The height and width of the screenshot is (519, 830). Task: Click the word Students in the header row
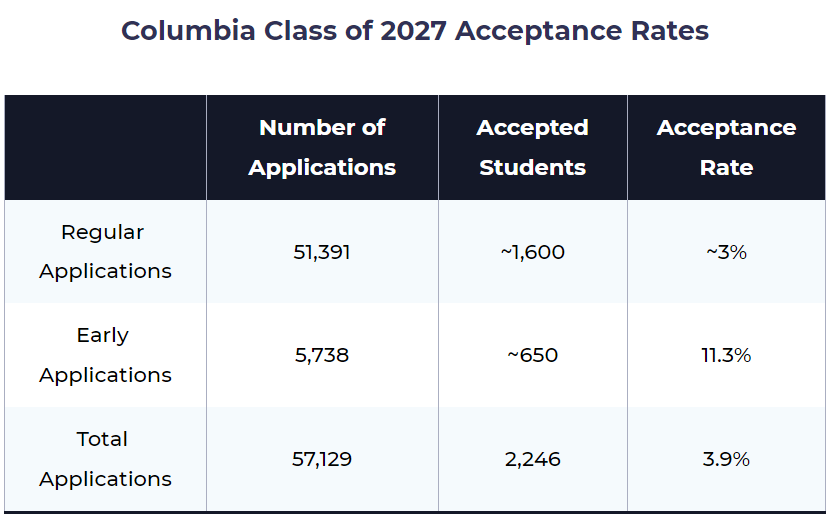[x=532, y=168]
